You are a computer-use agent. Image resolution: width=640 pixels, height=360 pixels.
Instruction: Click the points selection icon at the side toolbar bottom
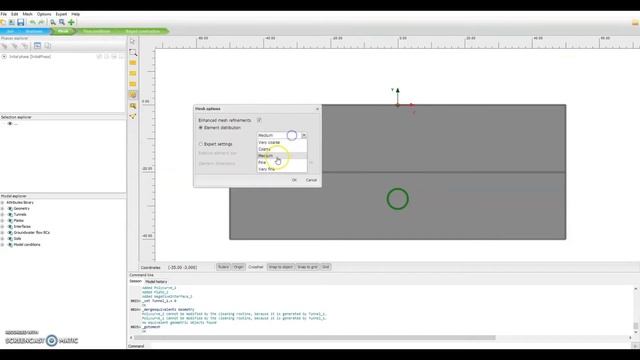(133, 116)
